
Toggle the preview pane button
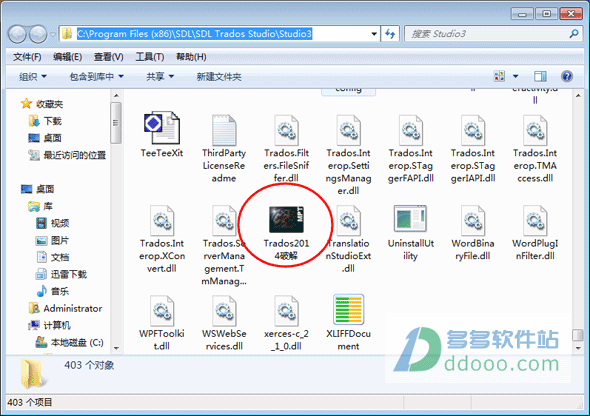(540, 76)
